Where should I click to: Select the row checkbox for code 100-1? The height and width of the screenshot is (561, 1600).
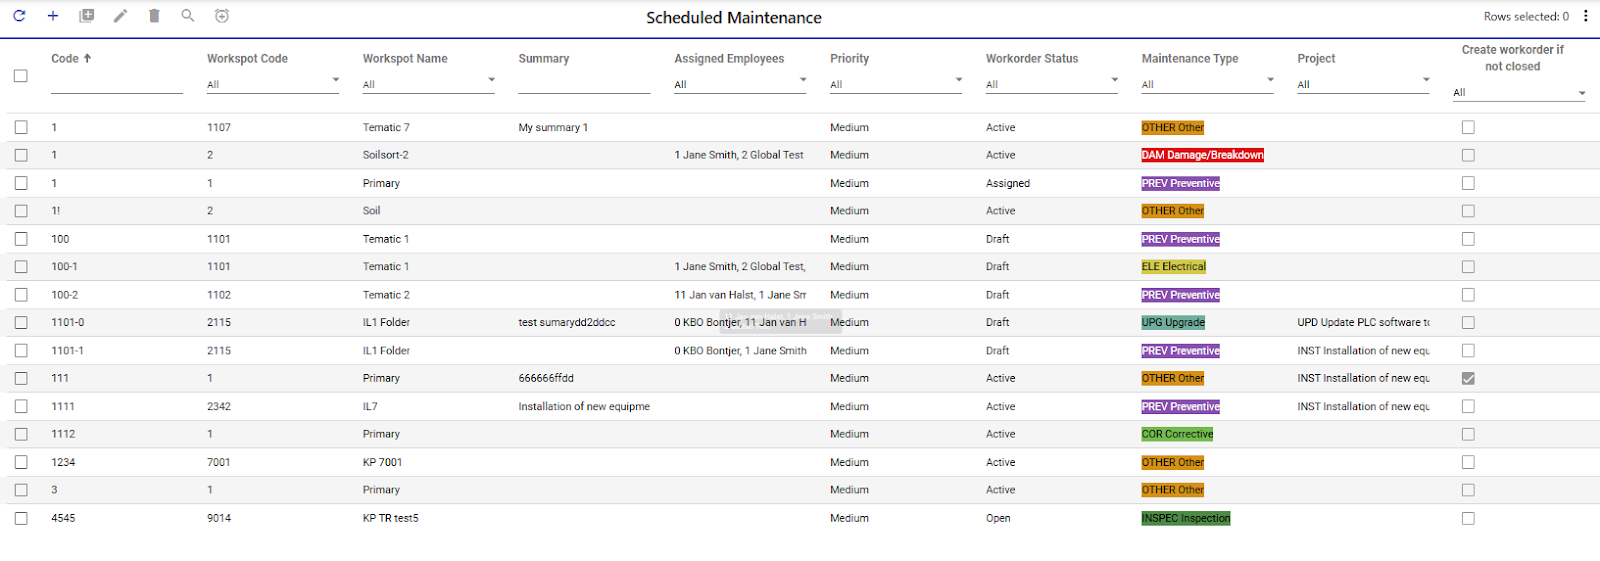pos(21,267)
